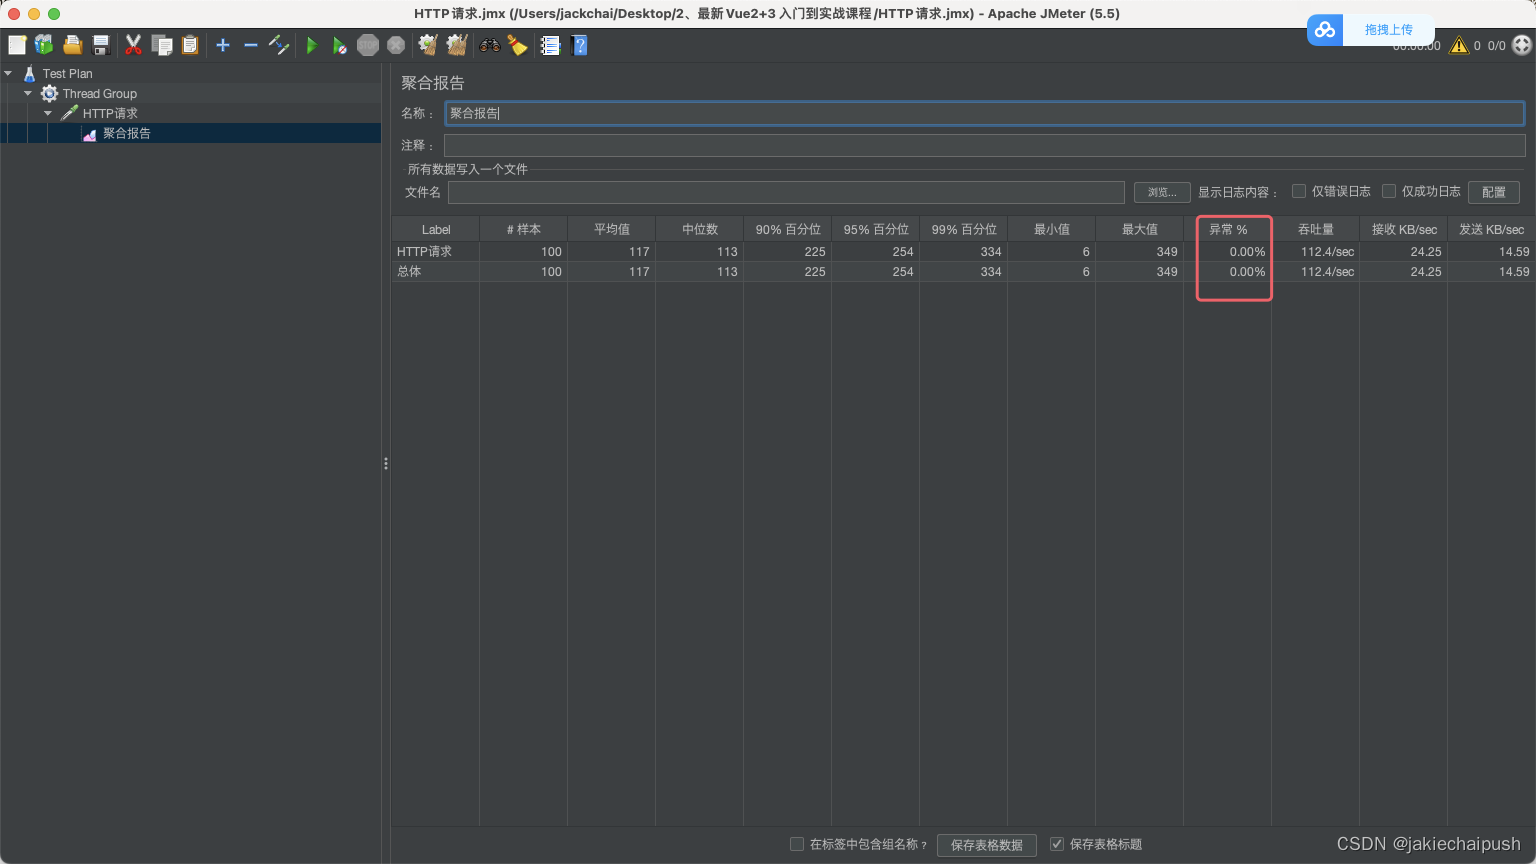Click the Toggle enable/disable icon
The image size is (1536, 864).
click(279, 45)
